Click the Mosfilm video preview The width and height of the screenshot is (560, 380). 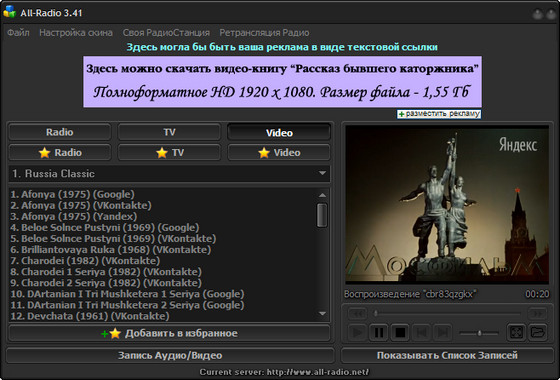click(x=447, y=205)
